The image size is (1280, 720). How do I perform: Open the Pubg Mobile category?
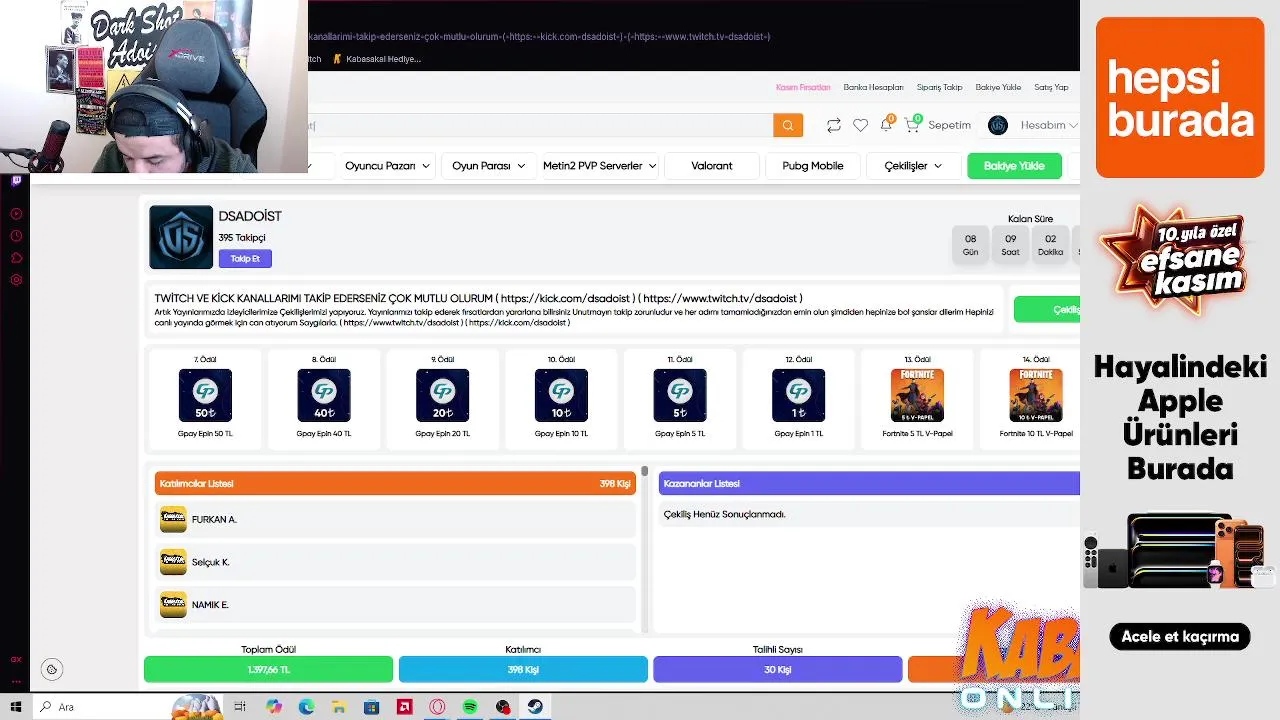813,166
